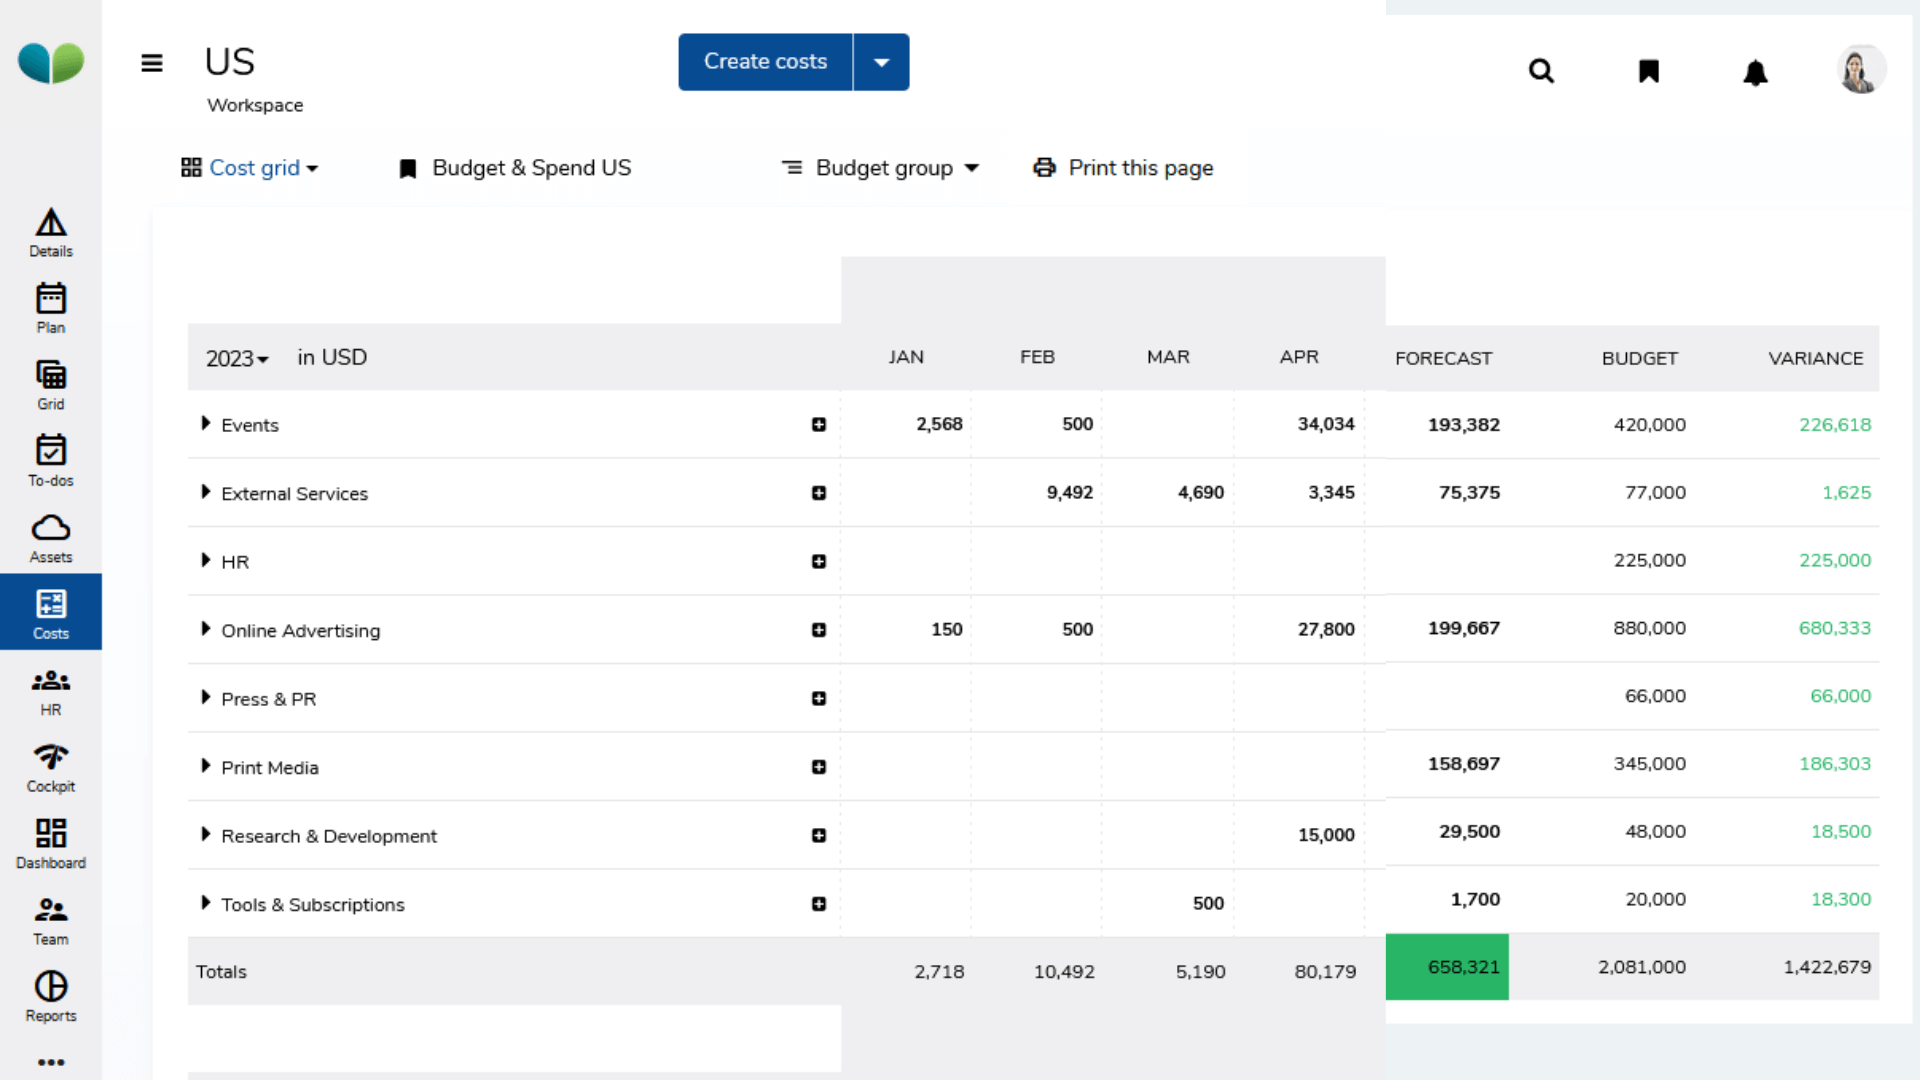Viewport: 1920px width, 1080px height.
Task: Expand the Events budget group
Action: 205,424
